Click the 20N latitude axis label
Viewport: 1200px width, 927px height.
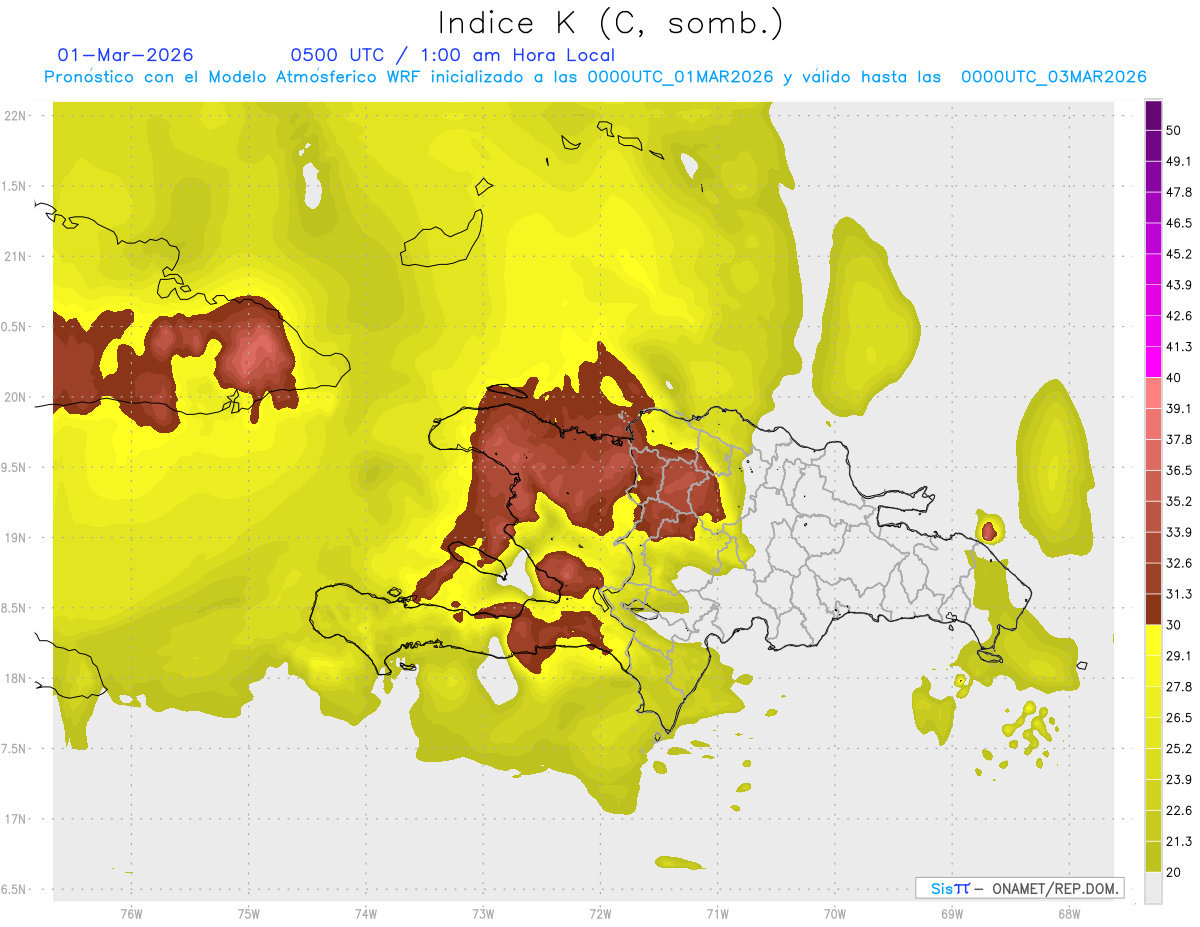[17, 397]
